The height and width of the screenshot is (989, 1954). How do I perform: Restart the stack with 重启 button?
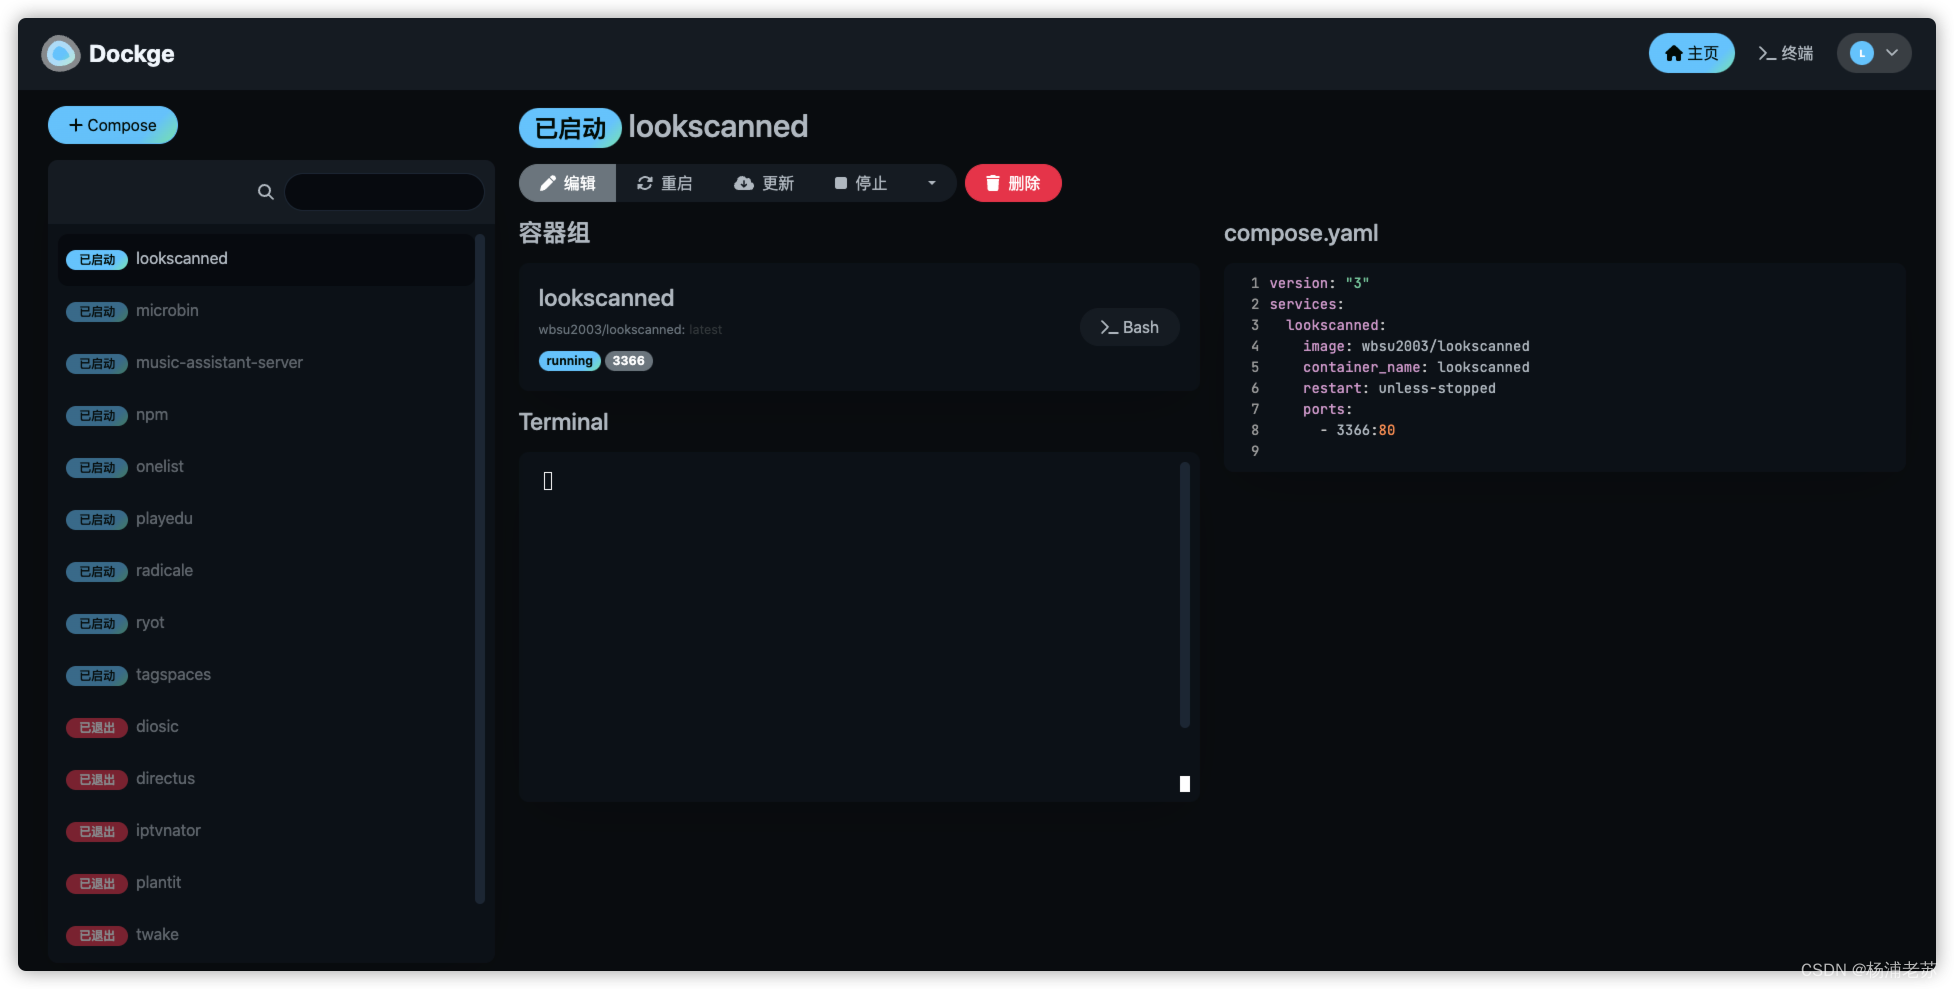664,183
